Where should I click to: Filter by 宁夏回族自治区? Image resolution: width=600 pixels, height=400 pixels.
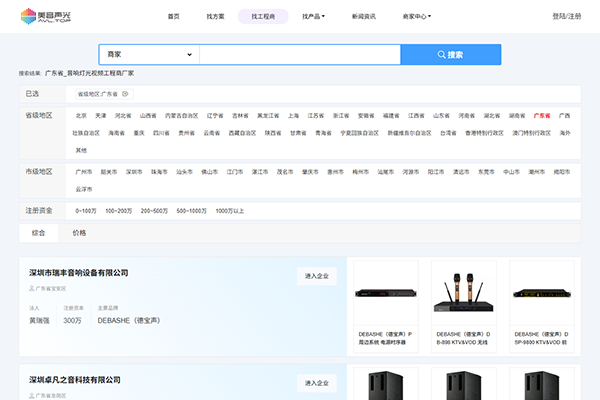click(x=359, y=133)
